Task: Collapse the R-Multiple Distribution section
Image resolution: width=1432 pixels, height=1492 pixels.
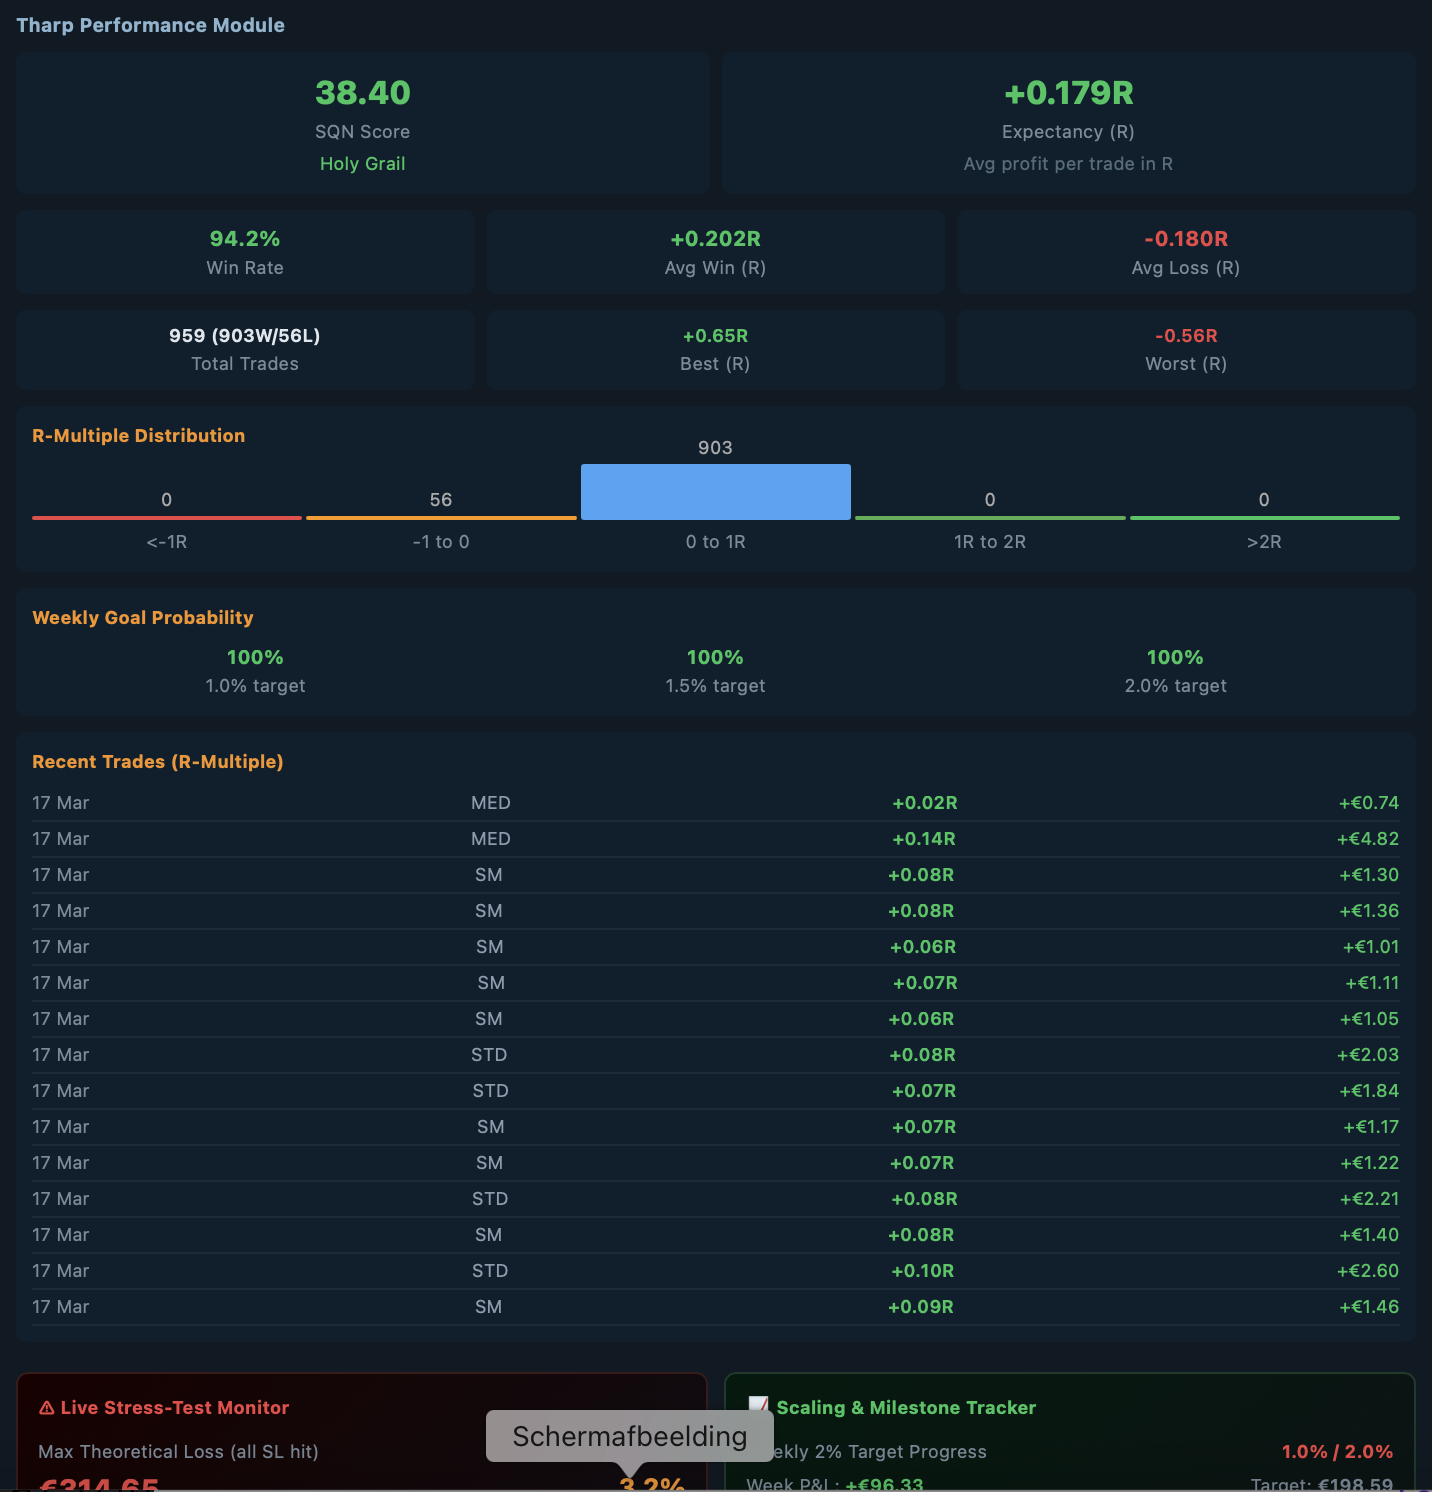Action: click(x=138, y=435)
